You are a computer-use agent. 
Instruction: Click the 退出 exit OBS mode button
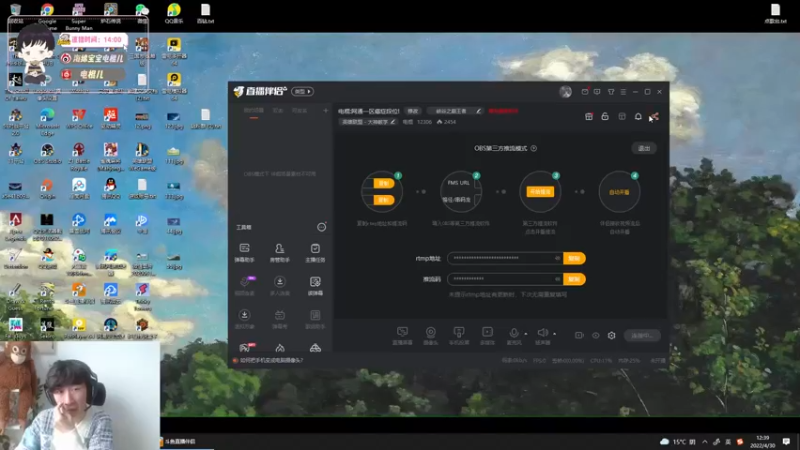pyautogui.click(x=644, y=148)
